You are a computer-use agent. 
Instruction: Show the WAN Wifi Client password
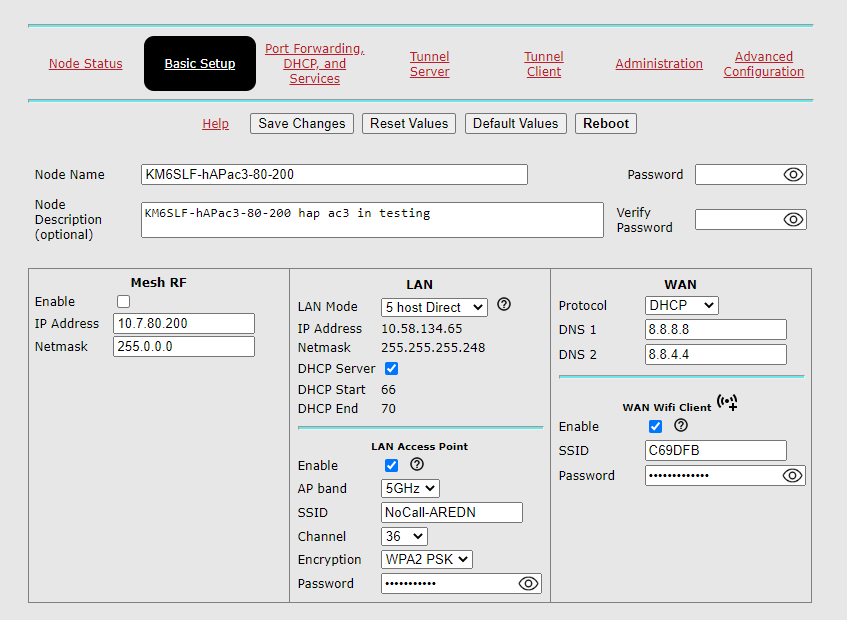tap(795, 475)
